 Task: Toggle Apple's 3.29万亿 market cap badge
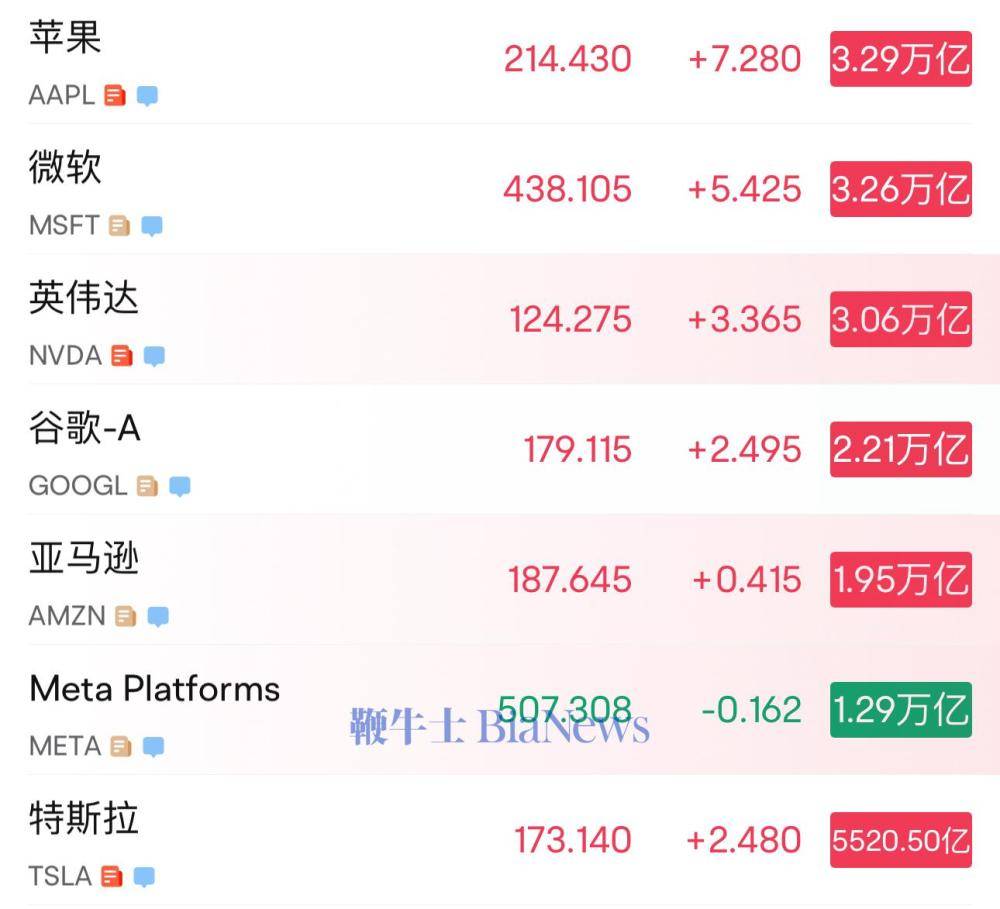tap(901, 59)
